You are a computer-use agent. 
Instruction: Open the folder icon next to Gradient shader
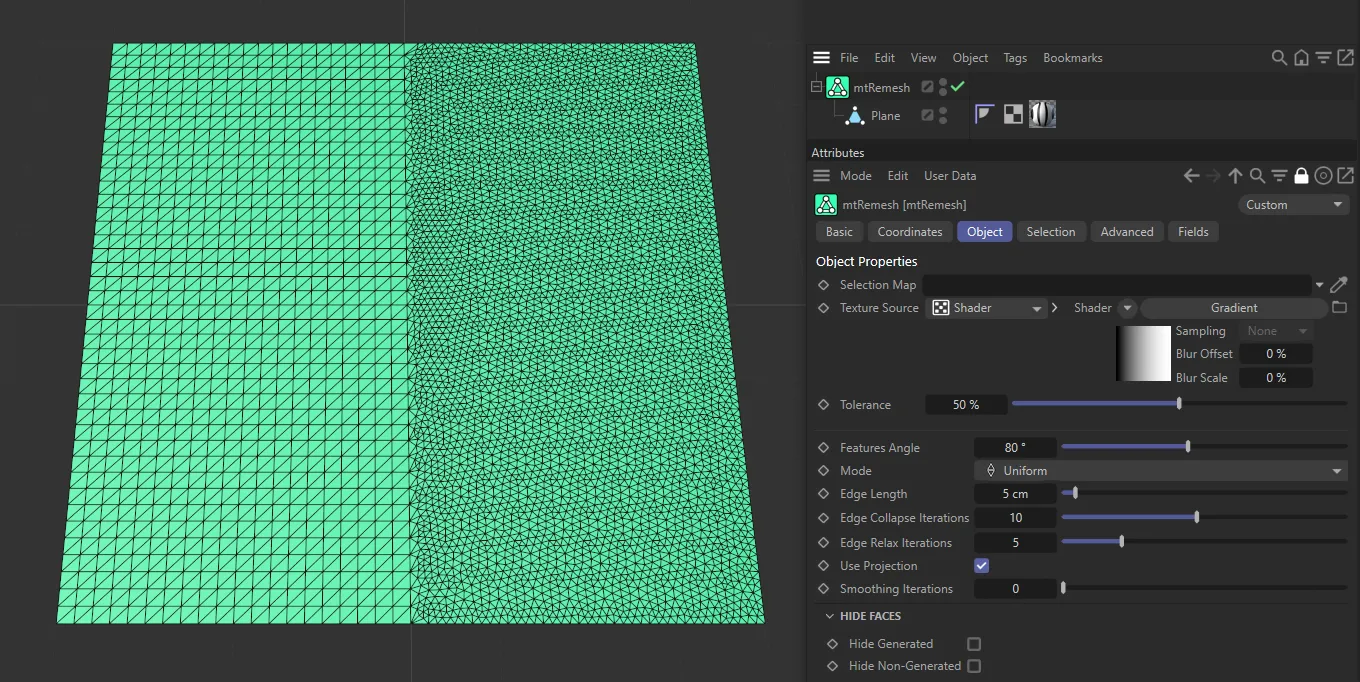pyautogui.click(x=1339, y=307)
